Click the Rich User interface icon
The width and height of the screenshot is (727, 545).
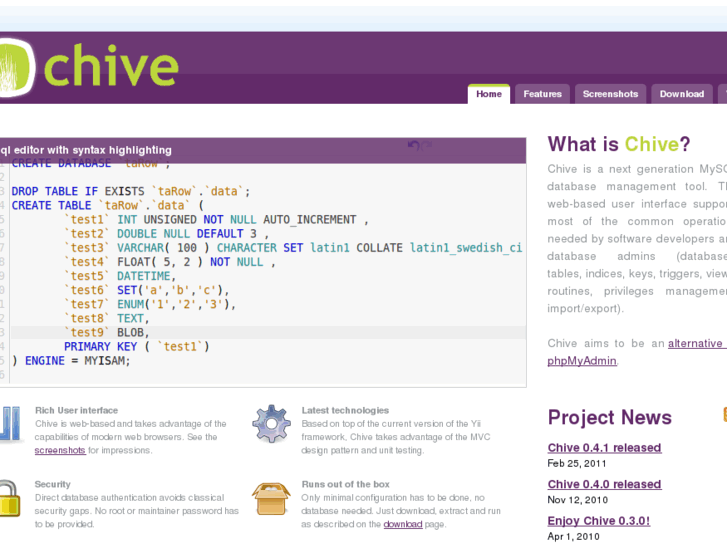(x=10, y=423)
